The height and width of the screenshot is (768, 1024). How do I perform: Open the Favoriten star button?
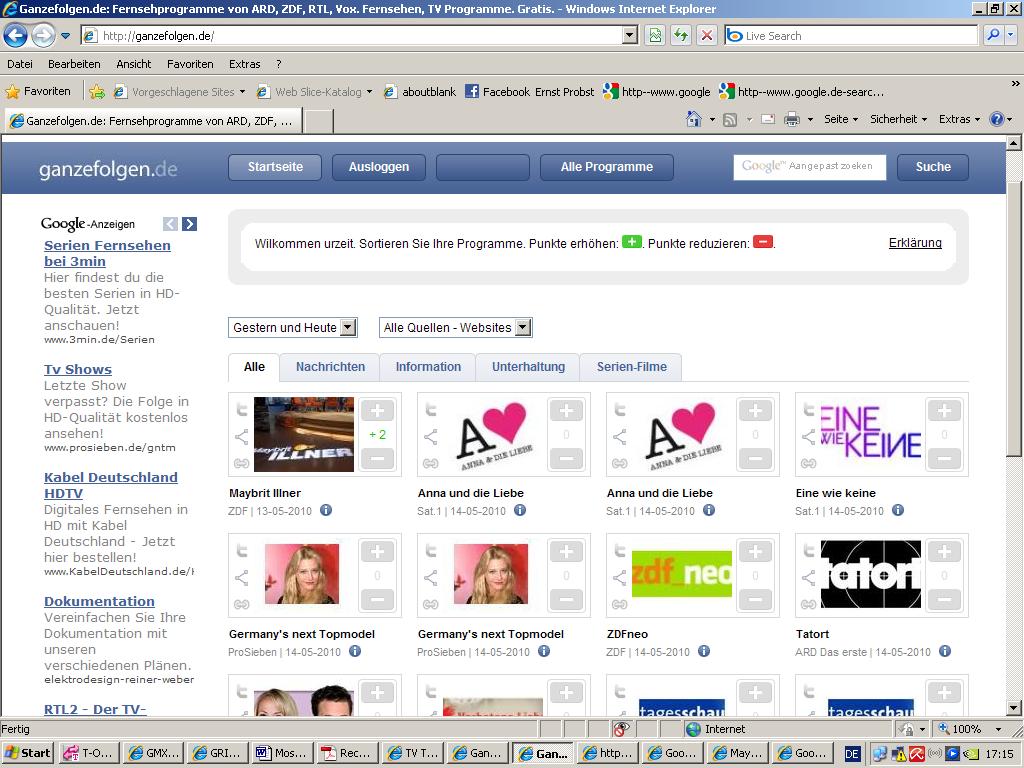pyautogui.click(x=39, y=91)
